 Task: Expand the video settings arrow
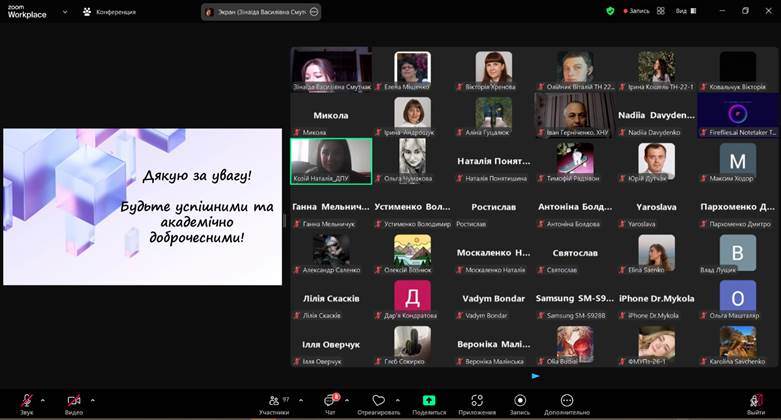tap(93, 400)
